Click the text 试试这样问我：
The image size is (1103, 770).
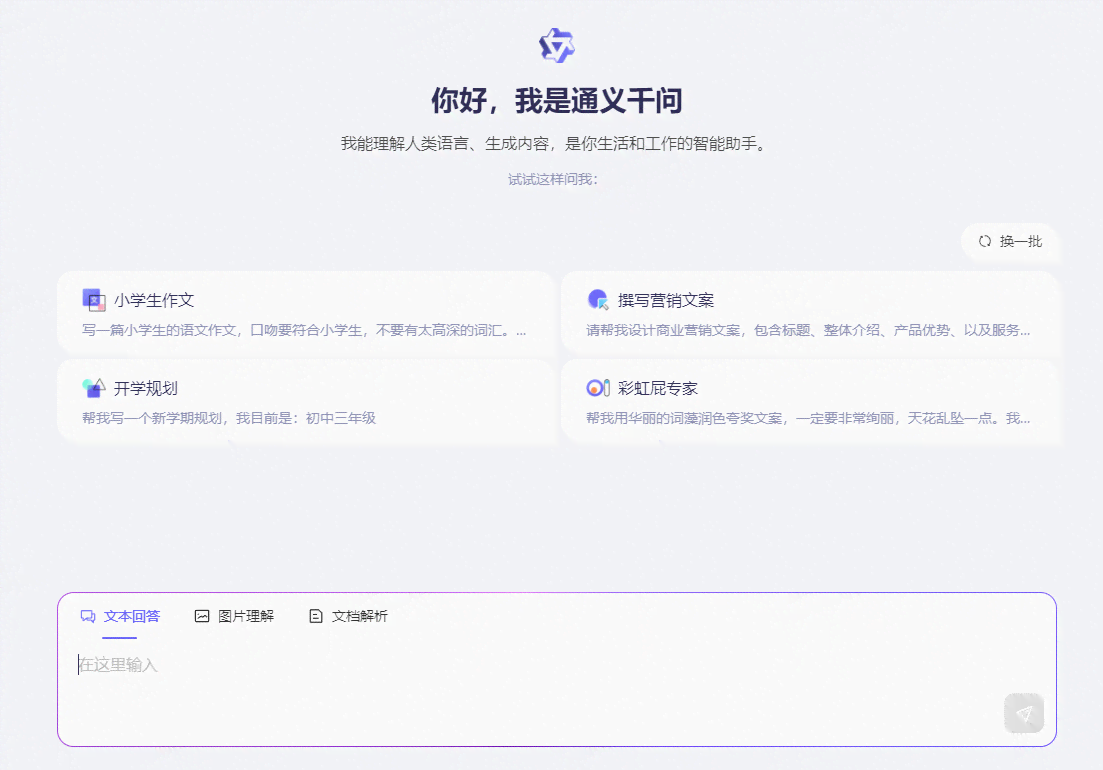coord(553,179)
